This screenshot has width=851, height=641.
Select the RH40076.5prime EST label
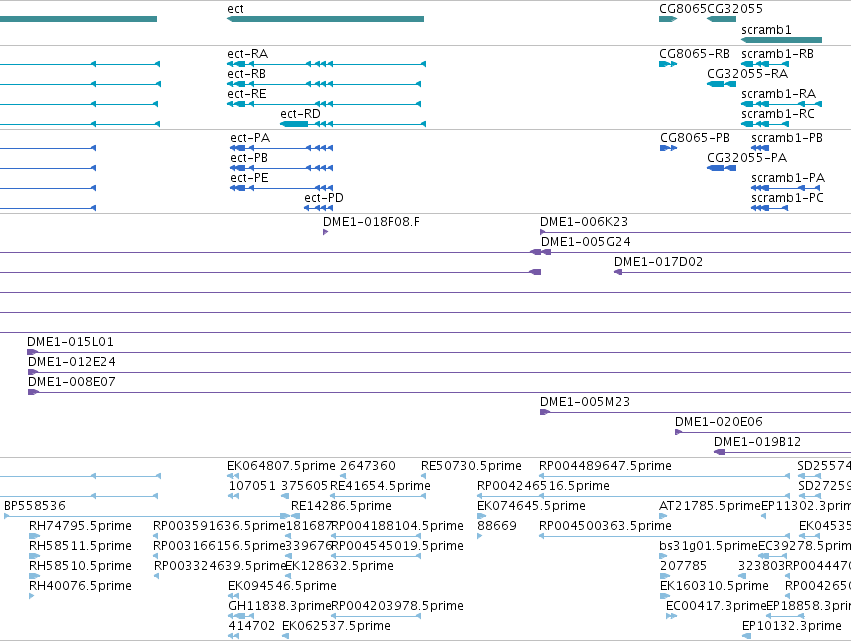click(x=80, y=587)
